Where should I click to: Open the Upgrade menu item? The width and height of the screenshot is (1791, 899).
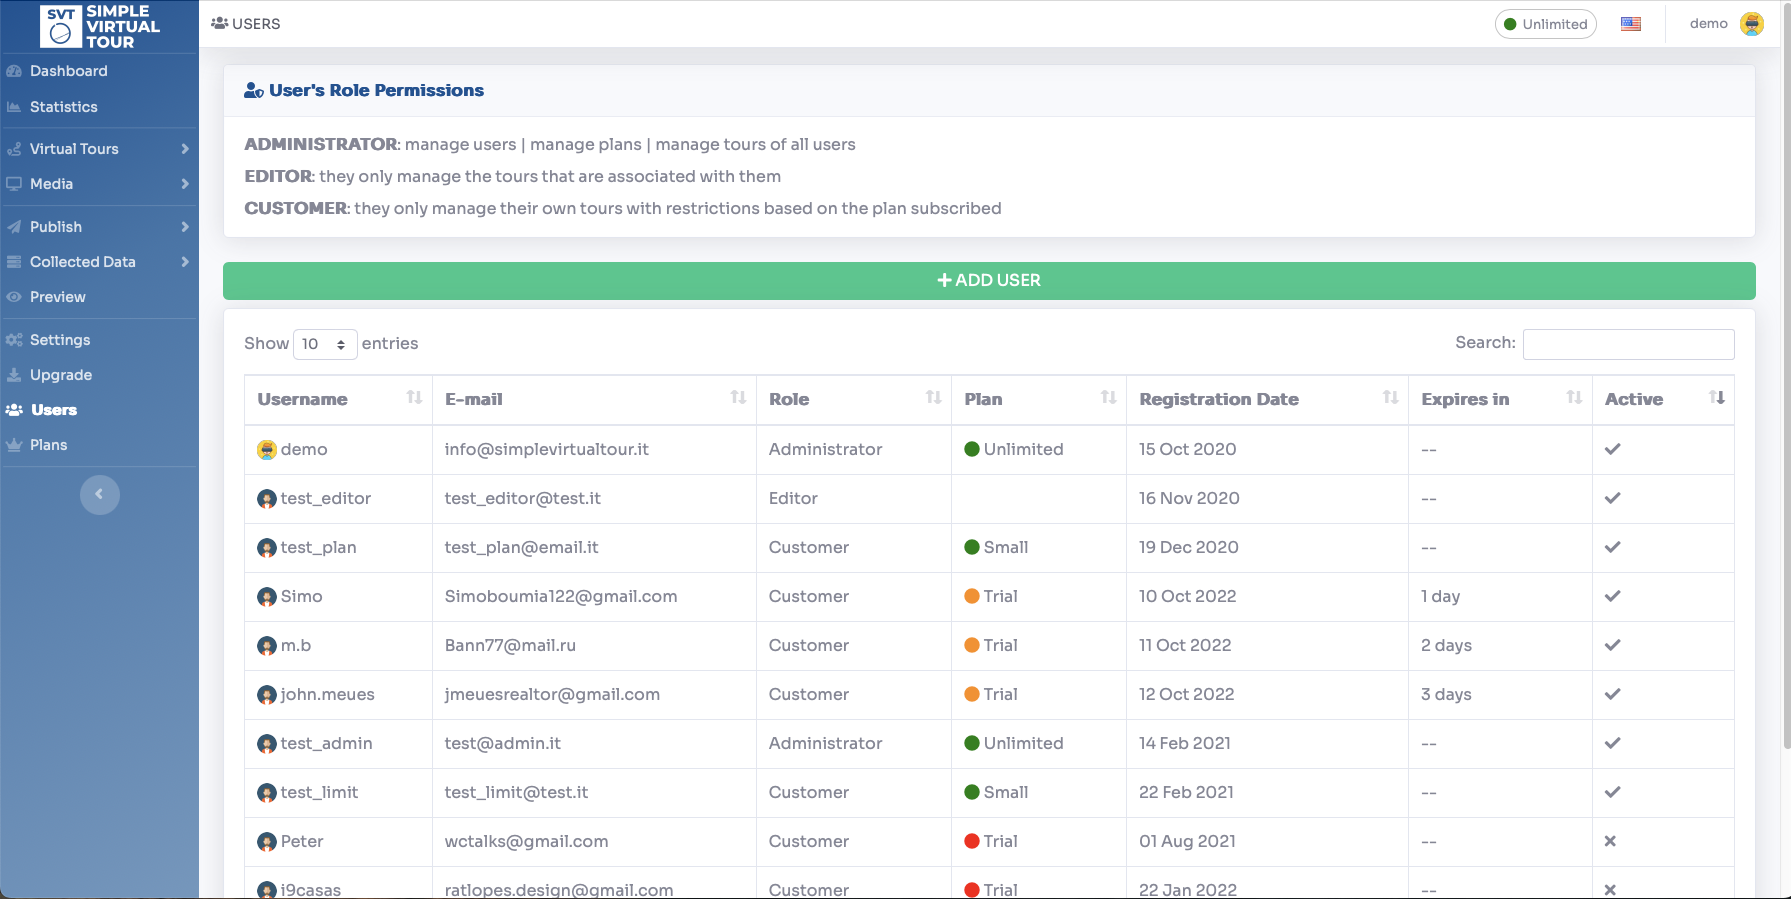[x=61, y=375]
